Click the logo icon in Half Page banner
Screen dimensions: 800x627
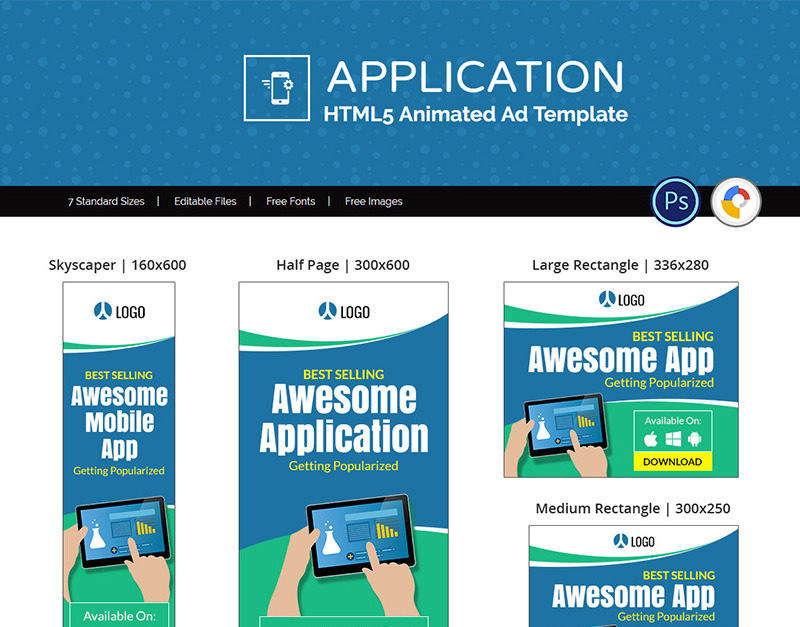point(326,311)
